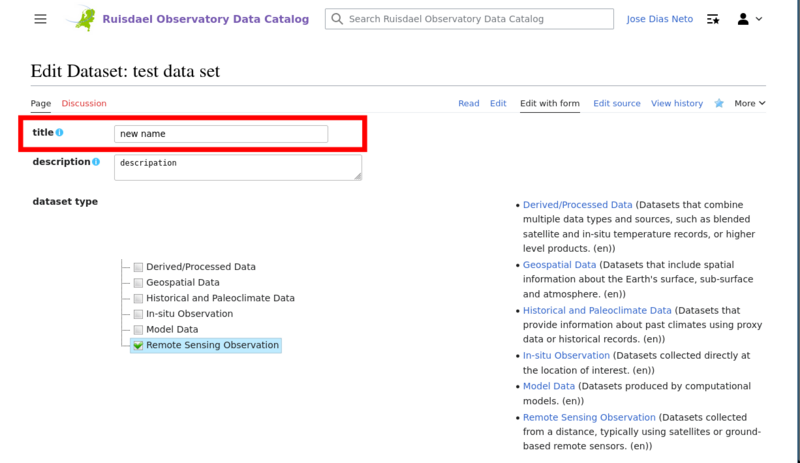This screenshot has width=800, height=463.
Task: Switch to the Read tab
Action: 468,103
